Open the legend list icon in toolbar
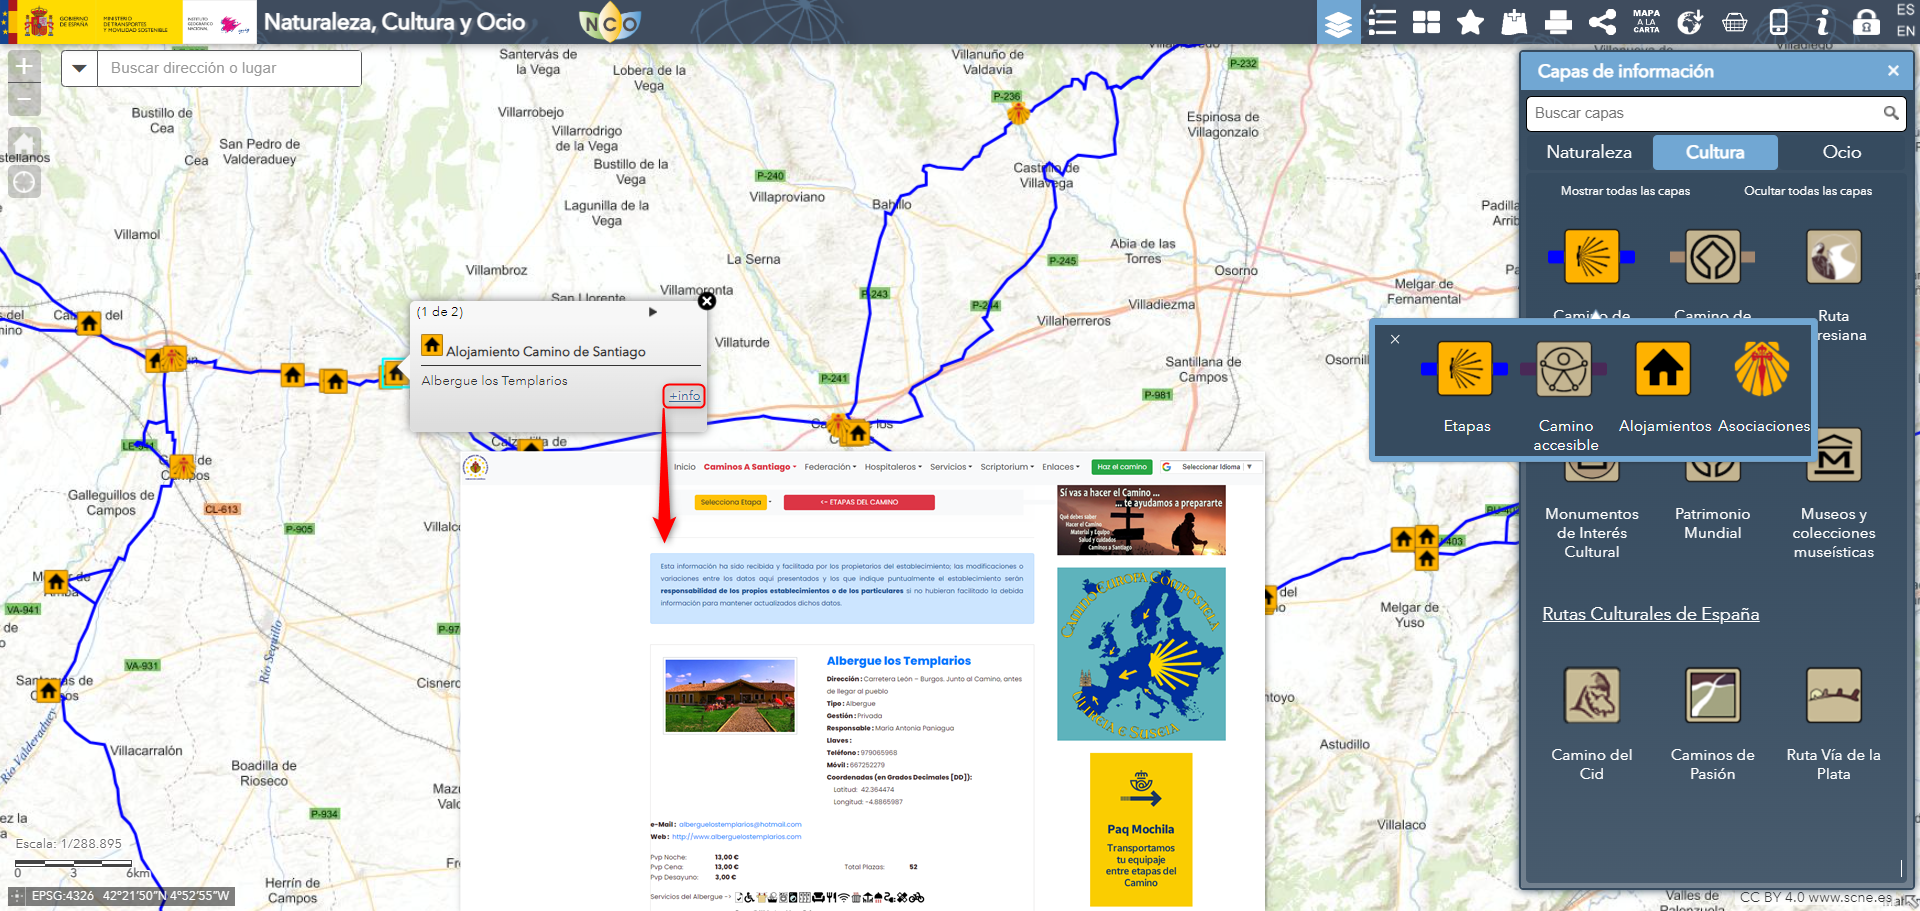This screenshot has height=911, width=1920. pyautogui.click(x=1382, y=22)
